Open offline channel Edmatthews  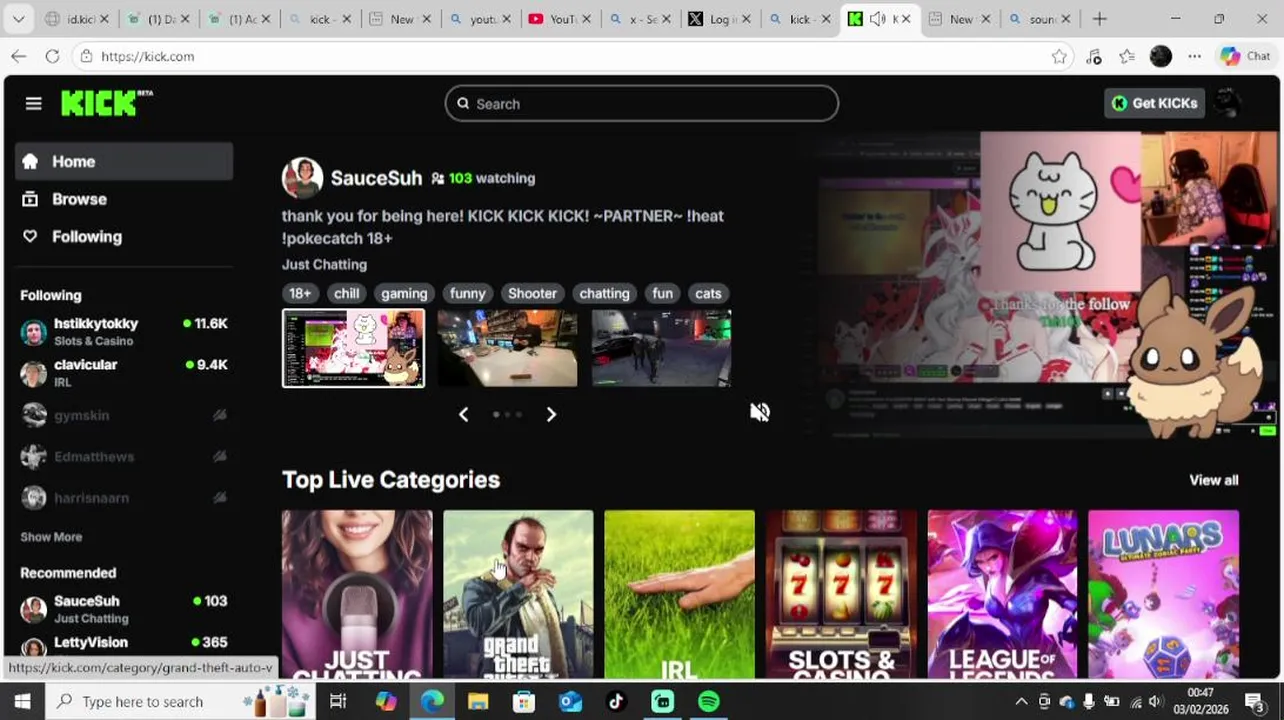click(x=124, y=456)
